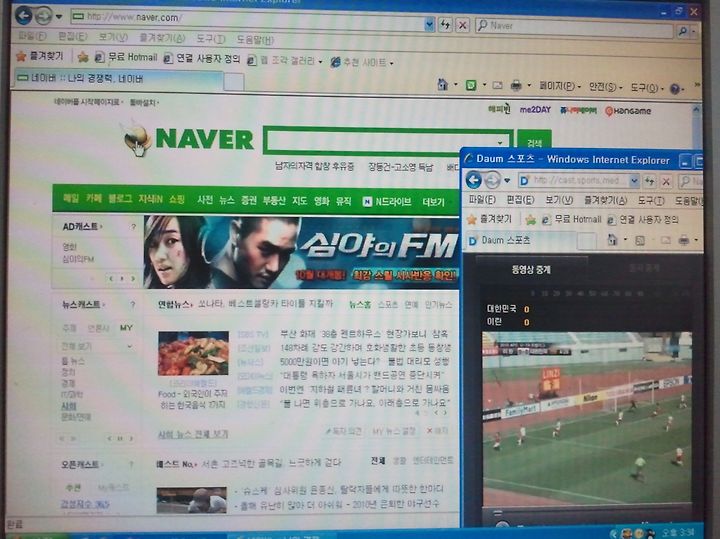Screen dimensions: 720x539
Task: Click Refresh icon in Daum sports window
Action: click(649, 181)
